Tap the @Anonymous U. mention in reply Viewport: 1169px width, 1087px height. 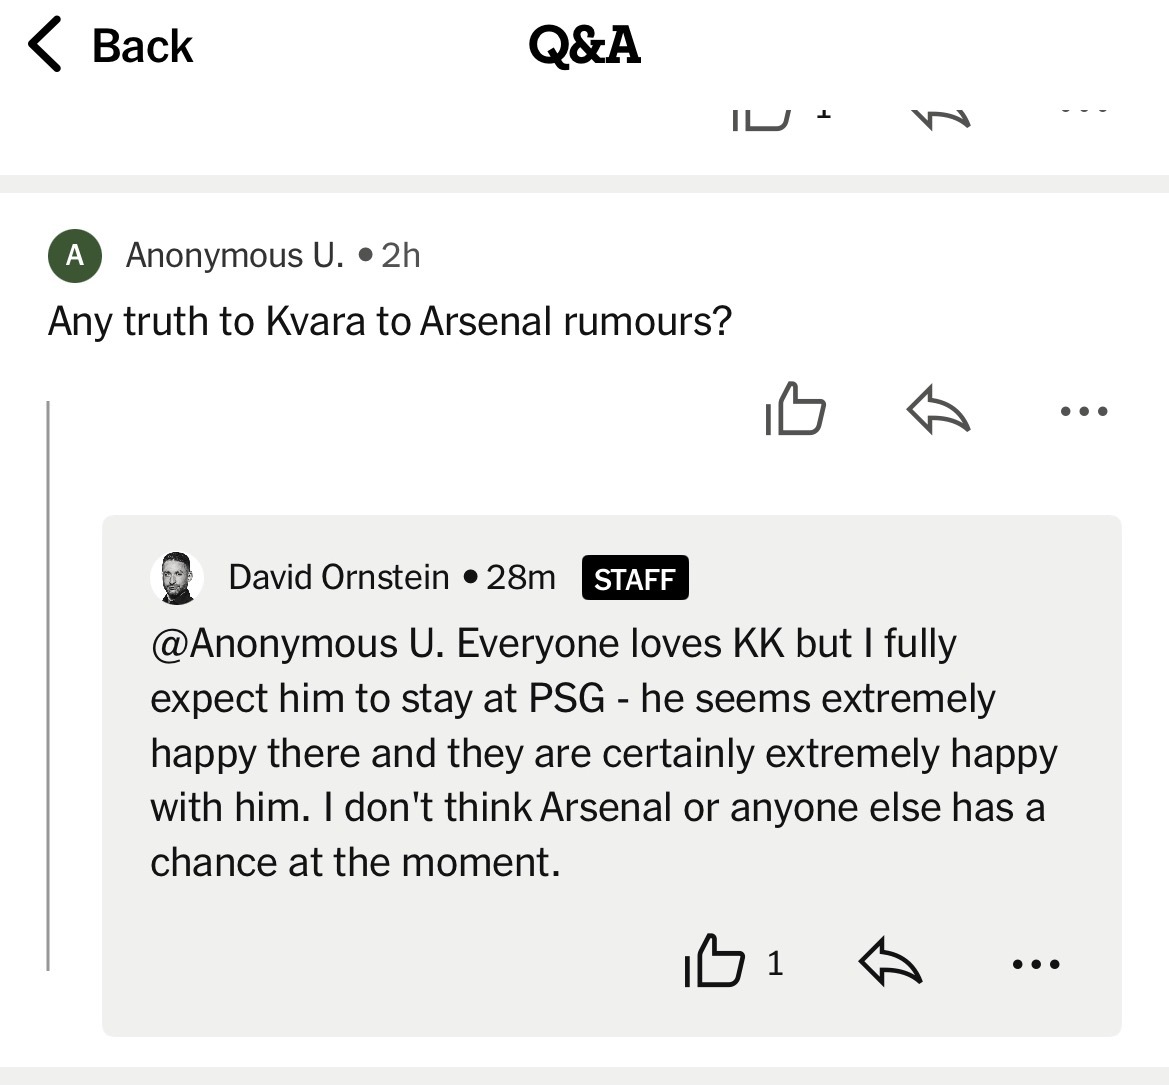[296, 644]
